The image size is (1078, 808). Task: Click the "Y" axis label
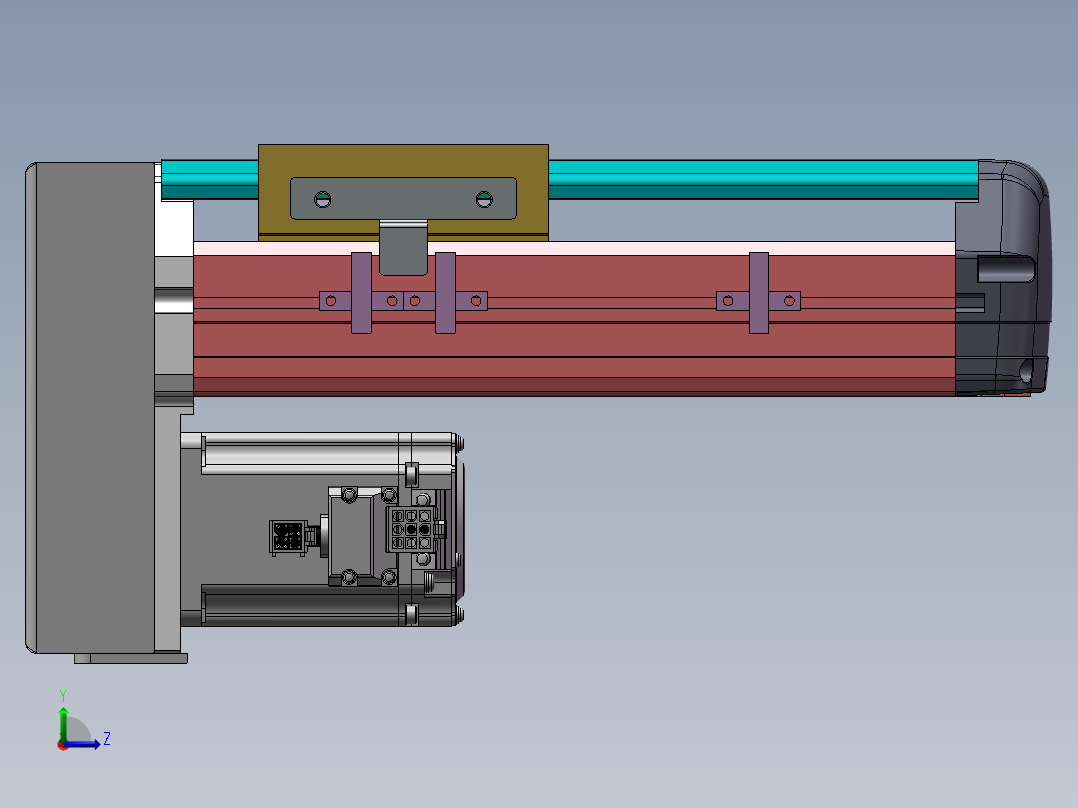click(63, 696)
